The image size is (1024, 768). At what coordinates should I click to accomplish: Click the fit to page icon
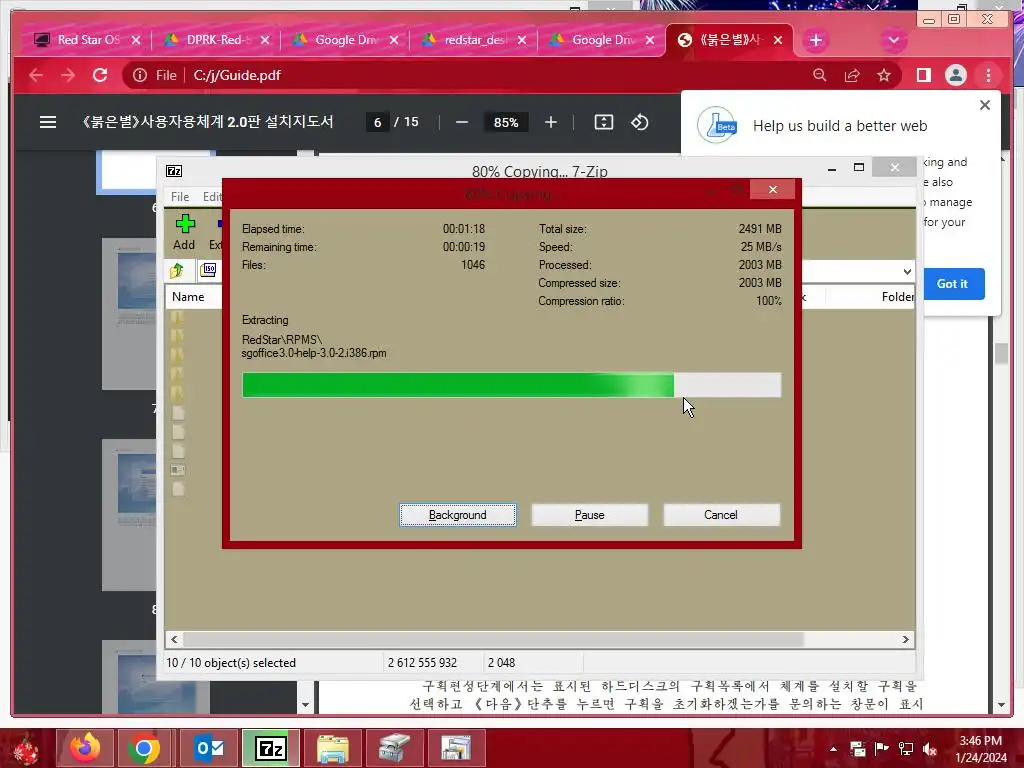coord(603,122)
